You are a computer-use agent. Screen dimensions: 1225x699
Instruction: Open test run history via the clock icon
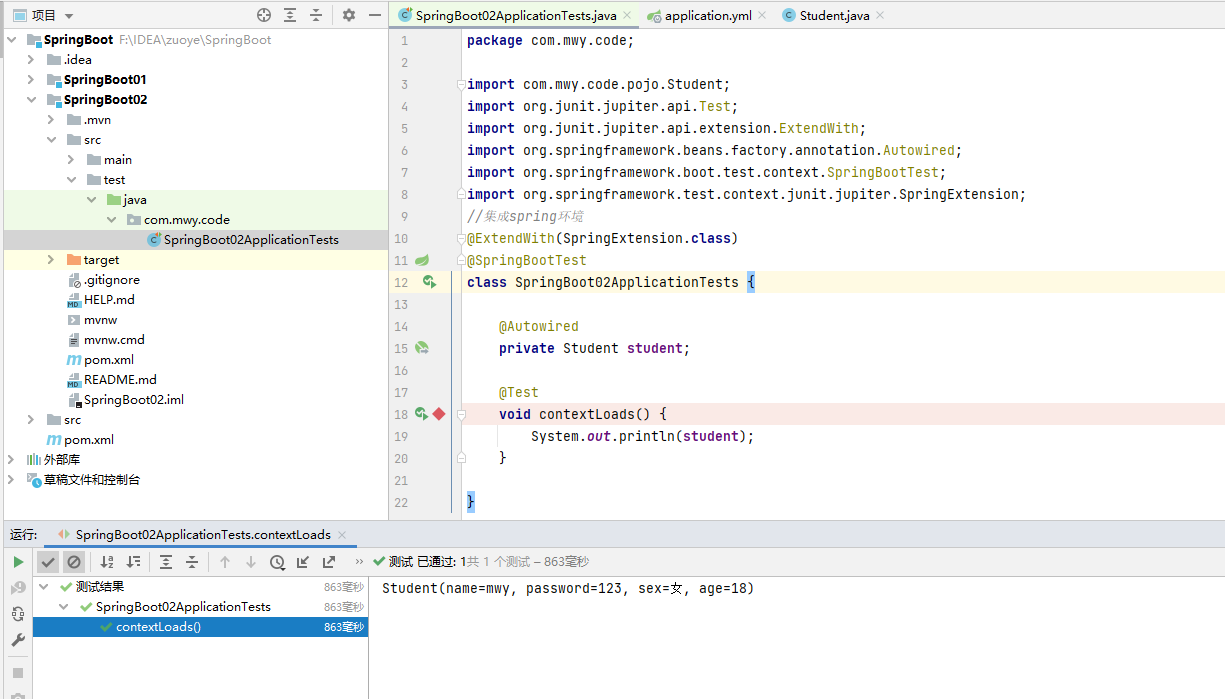(x=277, y=561)
